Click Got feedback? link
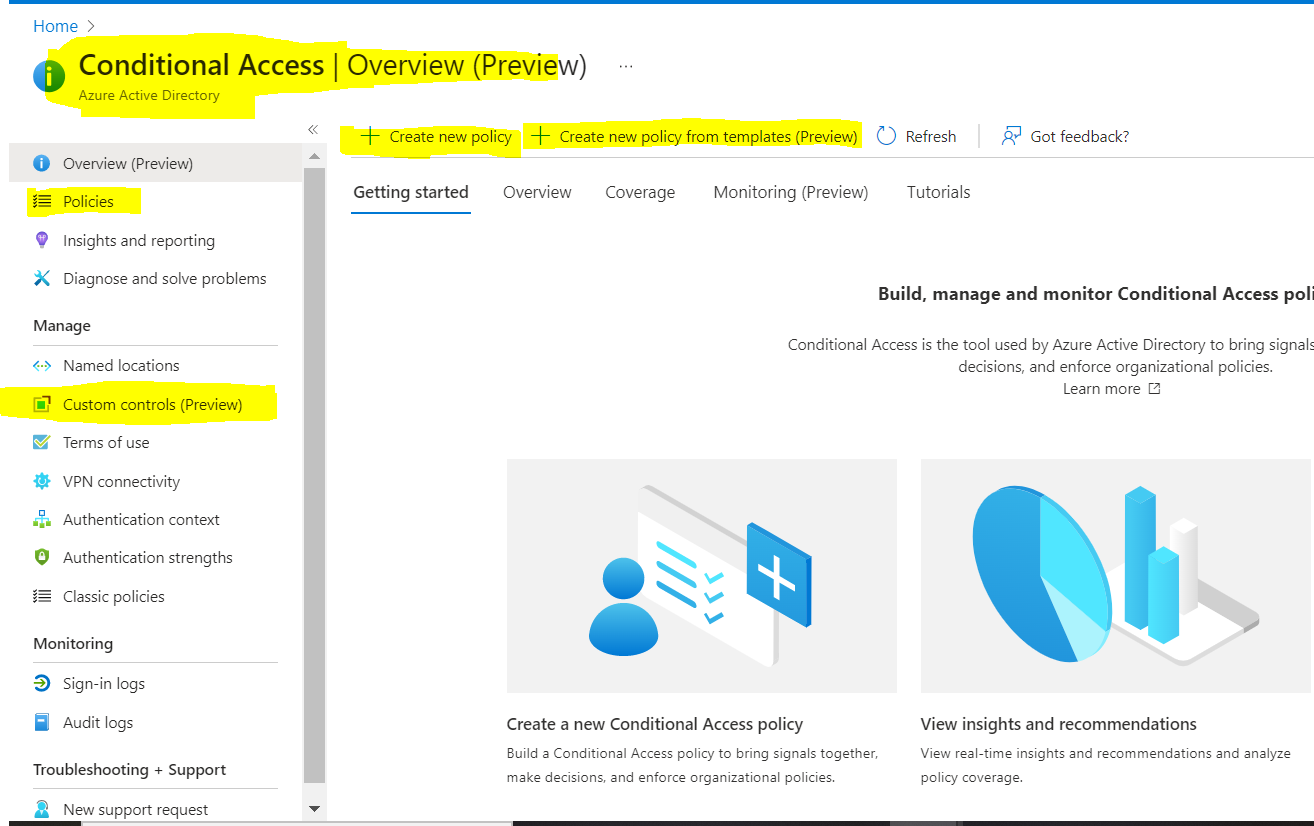This screenshot has width=1314, height=826. tap(1080, 136)
